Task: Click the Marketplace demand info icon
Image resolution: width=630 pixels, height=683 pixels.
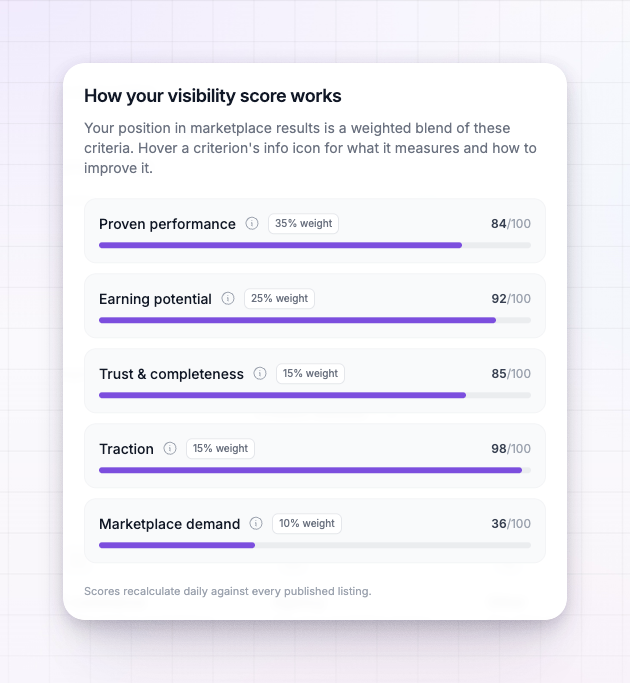Action: click(256, 523)
